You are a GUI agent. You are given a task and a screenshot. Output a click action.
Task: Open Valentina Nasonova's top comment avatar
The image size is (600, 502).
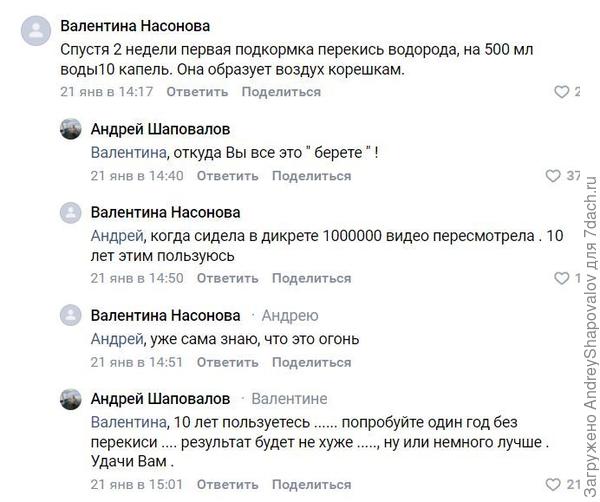(x=35, y=31)
